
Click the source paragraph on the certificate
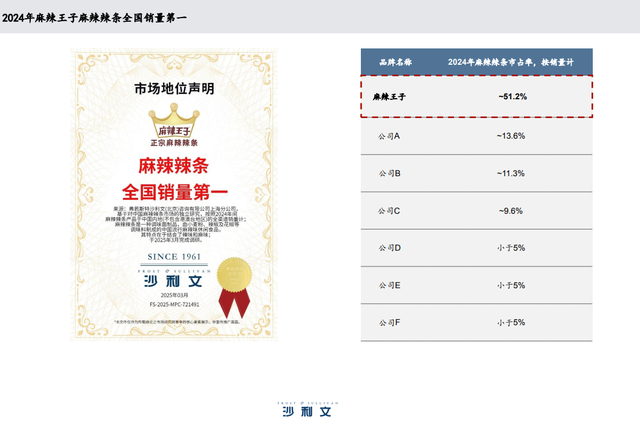point(176,225)
